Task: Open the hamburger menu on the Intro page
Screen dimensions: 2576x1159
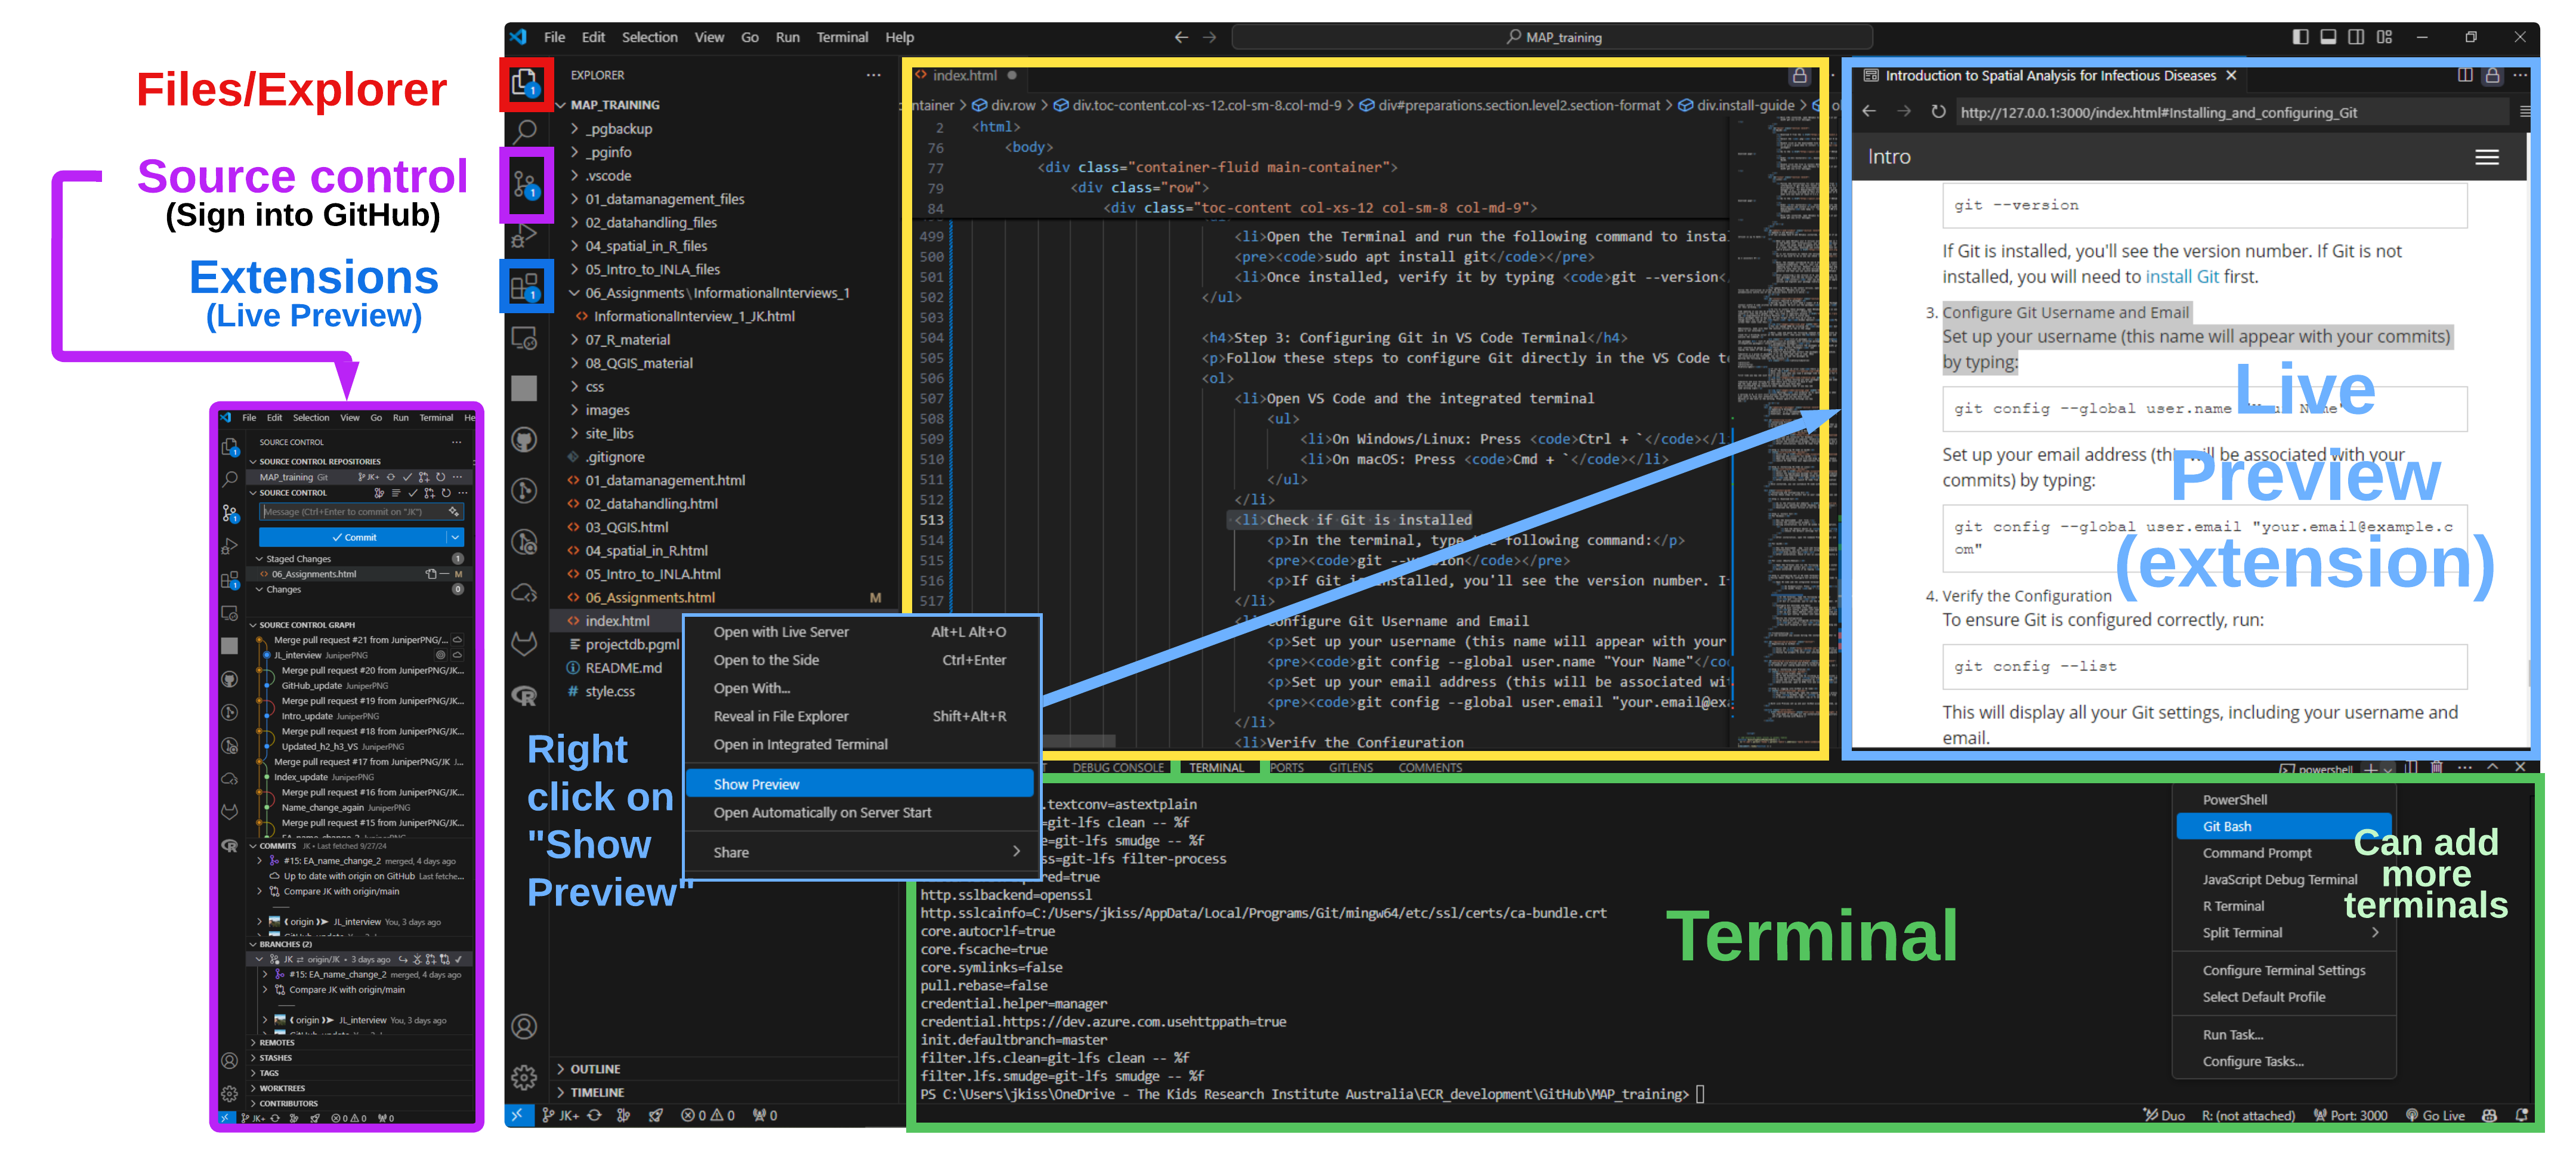Action: click(x=2487, y=157)
